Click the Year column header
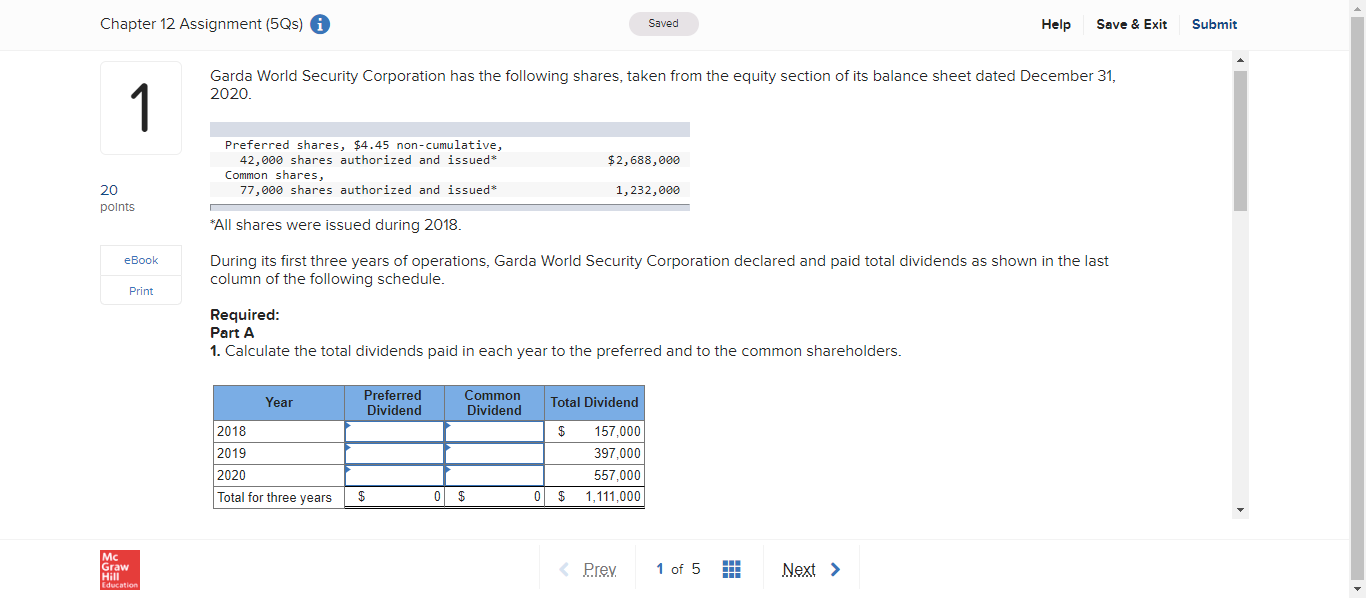 279,403
